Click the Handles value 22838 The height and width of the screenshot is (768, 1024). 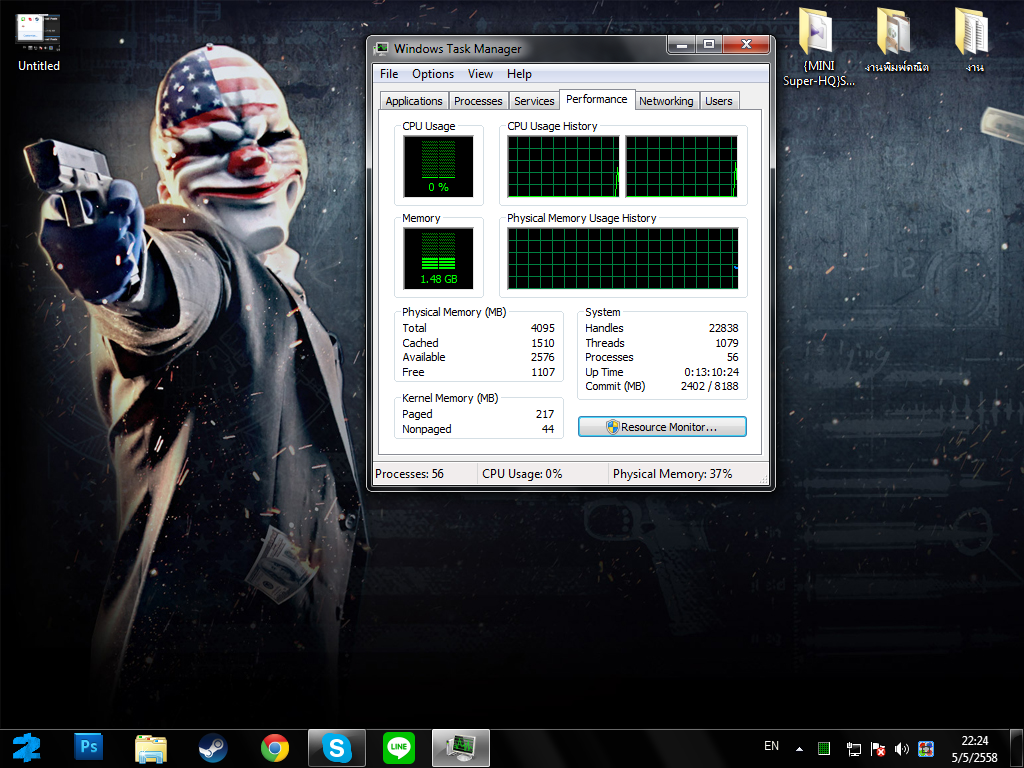[x=724, y=328]
